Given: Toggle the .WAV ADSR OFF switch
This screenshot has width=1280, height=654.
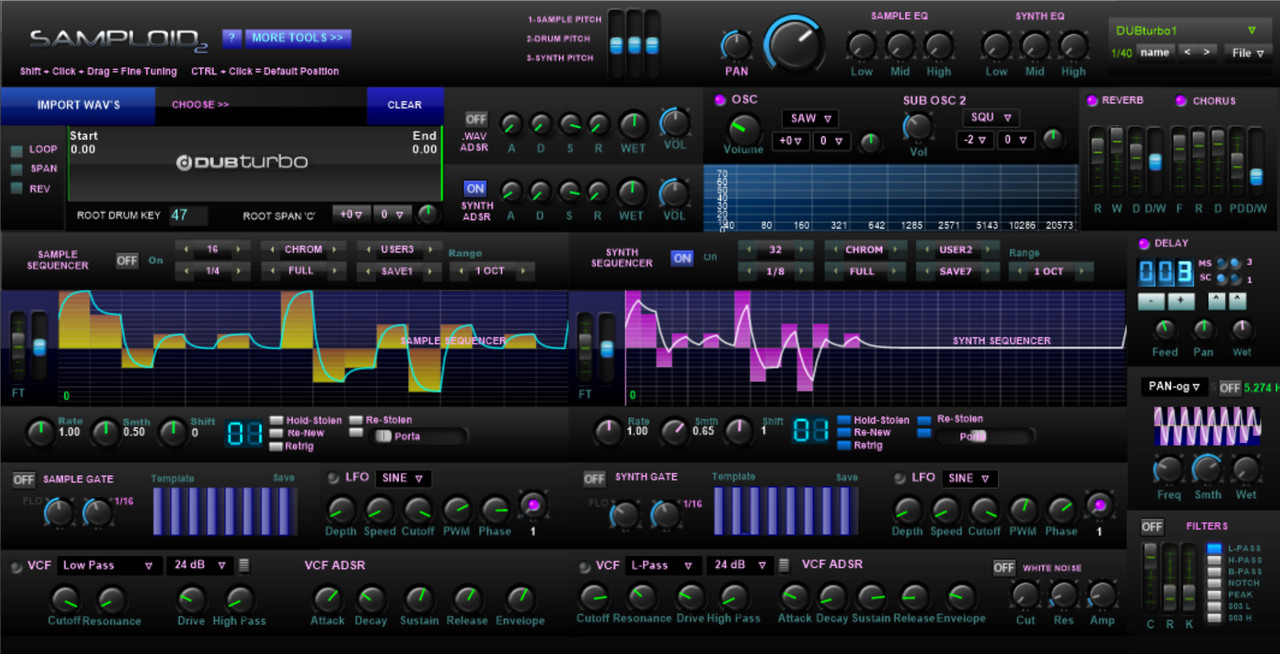Looking at the screenshot, I should pos(476,119).
